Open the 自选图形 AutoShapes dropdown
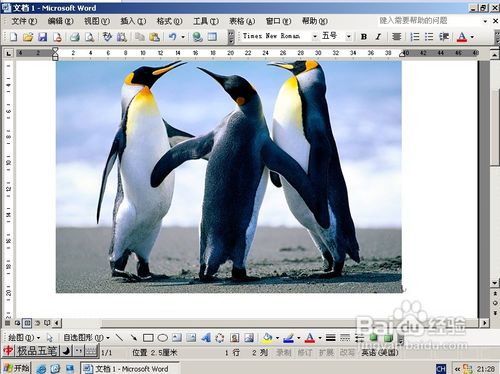Screen dimensions: 500x374 [x=86, y=338]
